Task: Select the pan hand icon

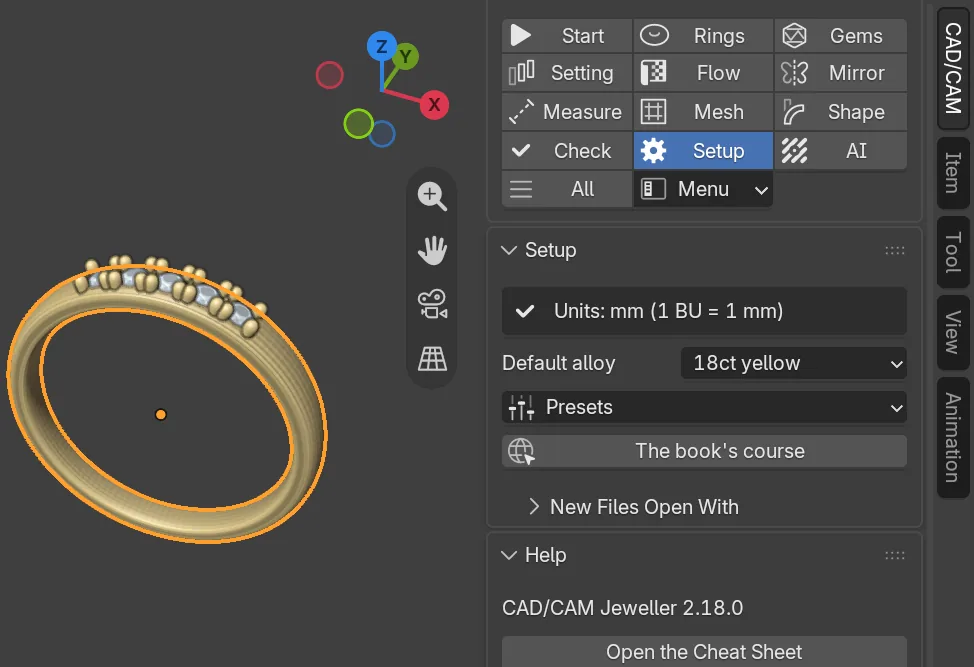Action: click(x=432, y=250)
